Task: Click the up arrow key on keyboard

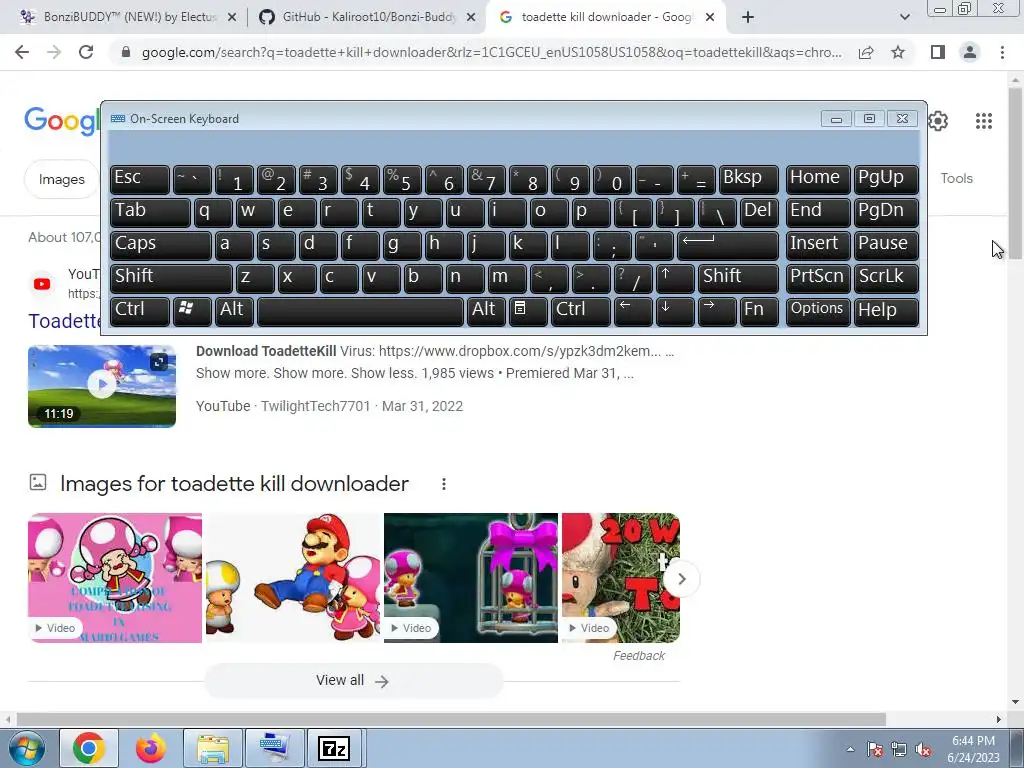Action: [x=675, y=278]
